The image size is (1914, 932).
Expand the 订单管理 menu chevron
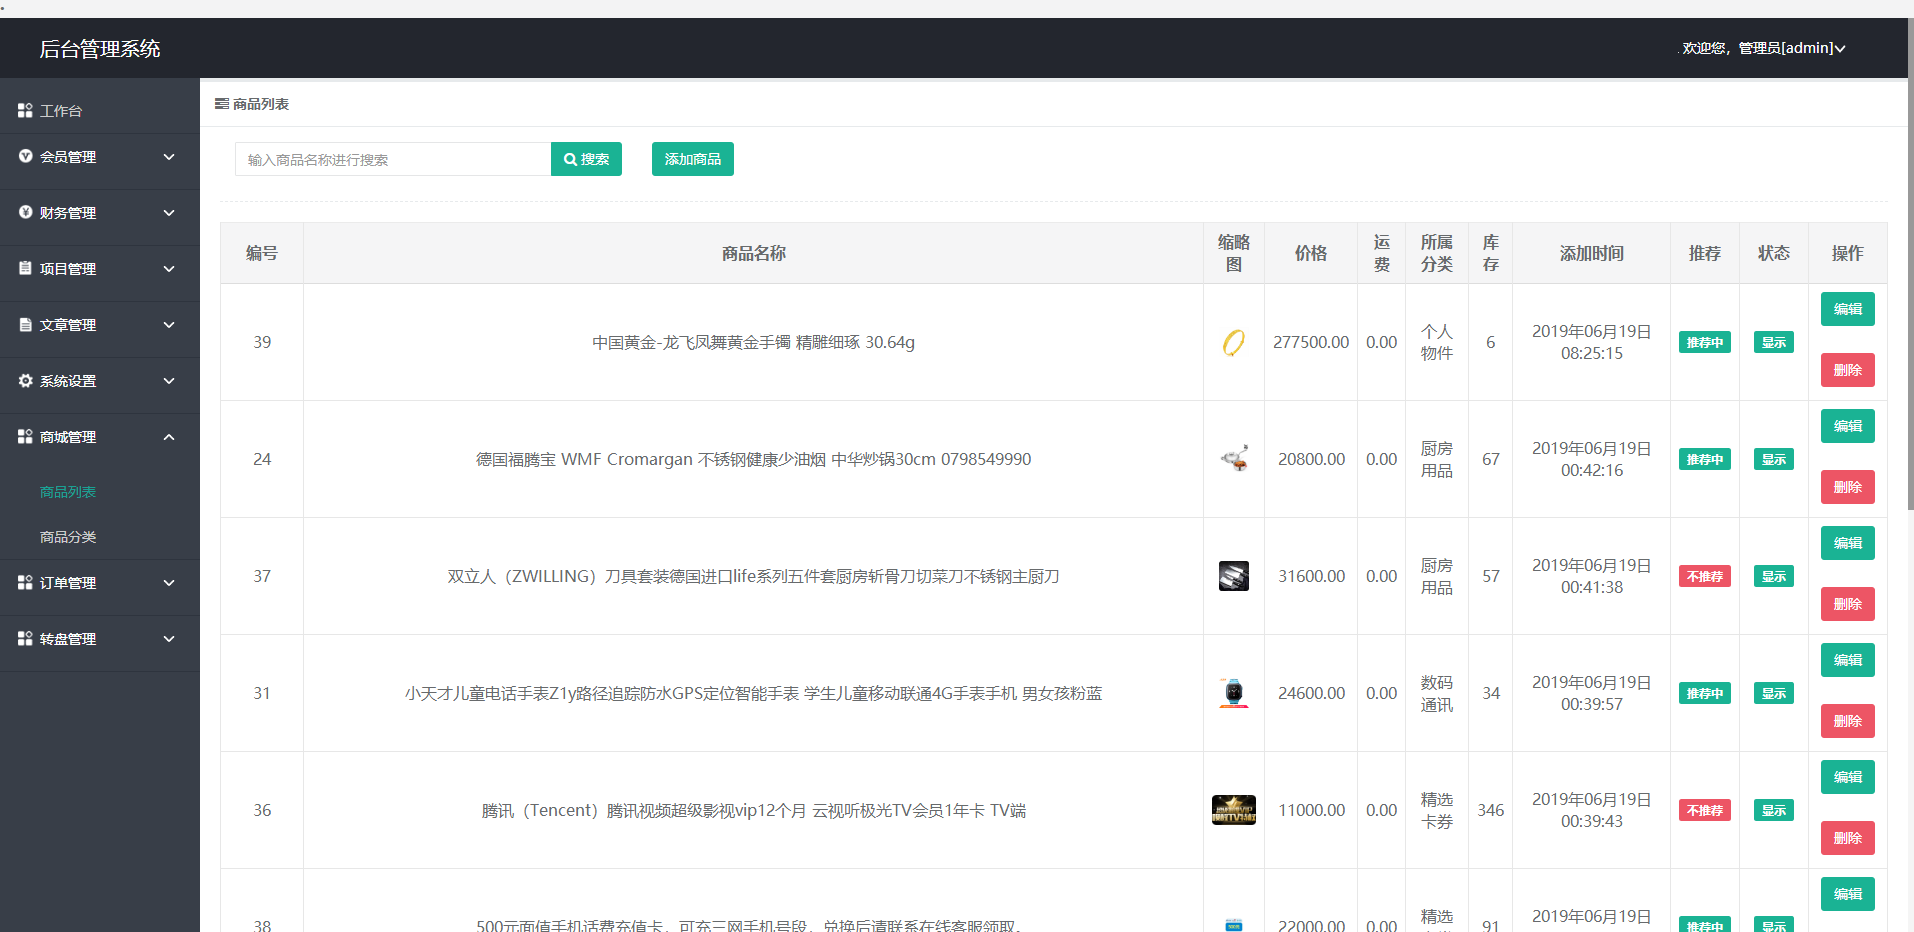(x=169, y=583)
